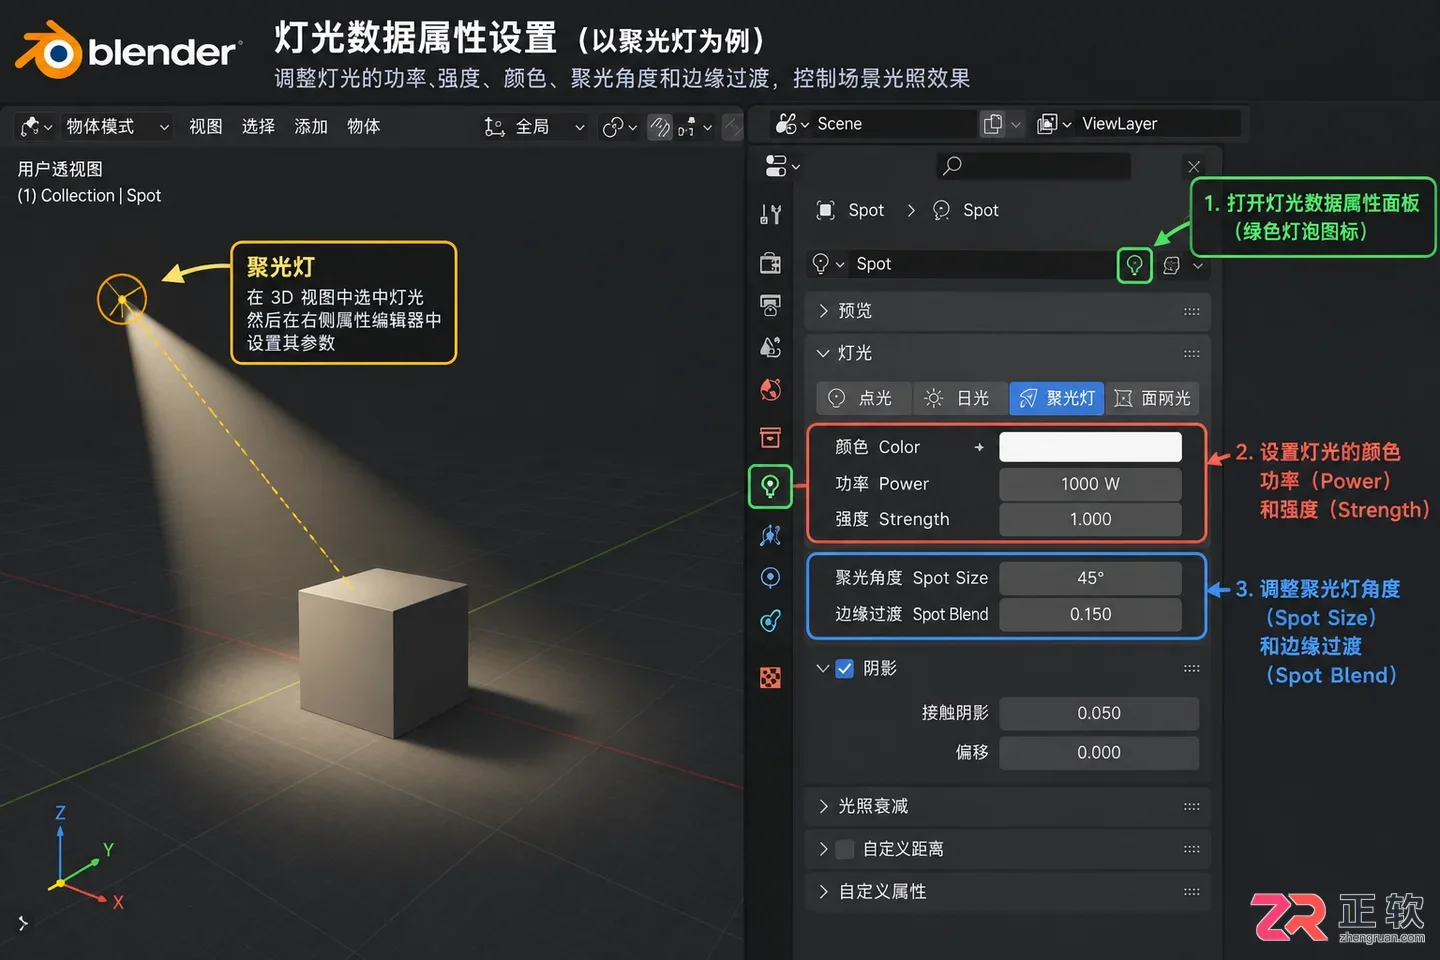Choose the 面光 light type

coord(1152,398)
